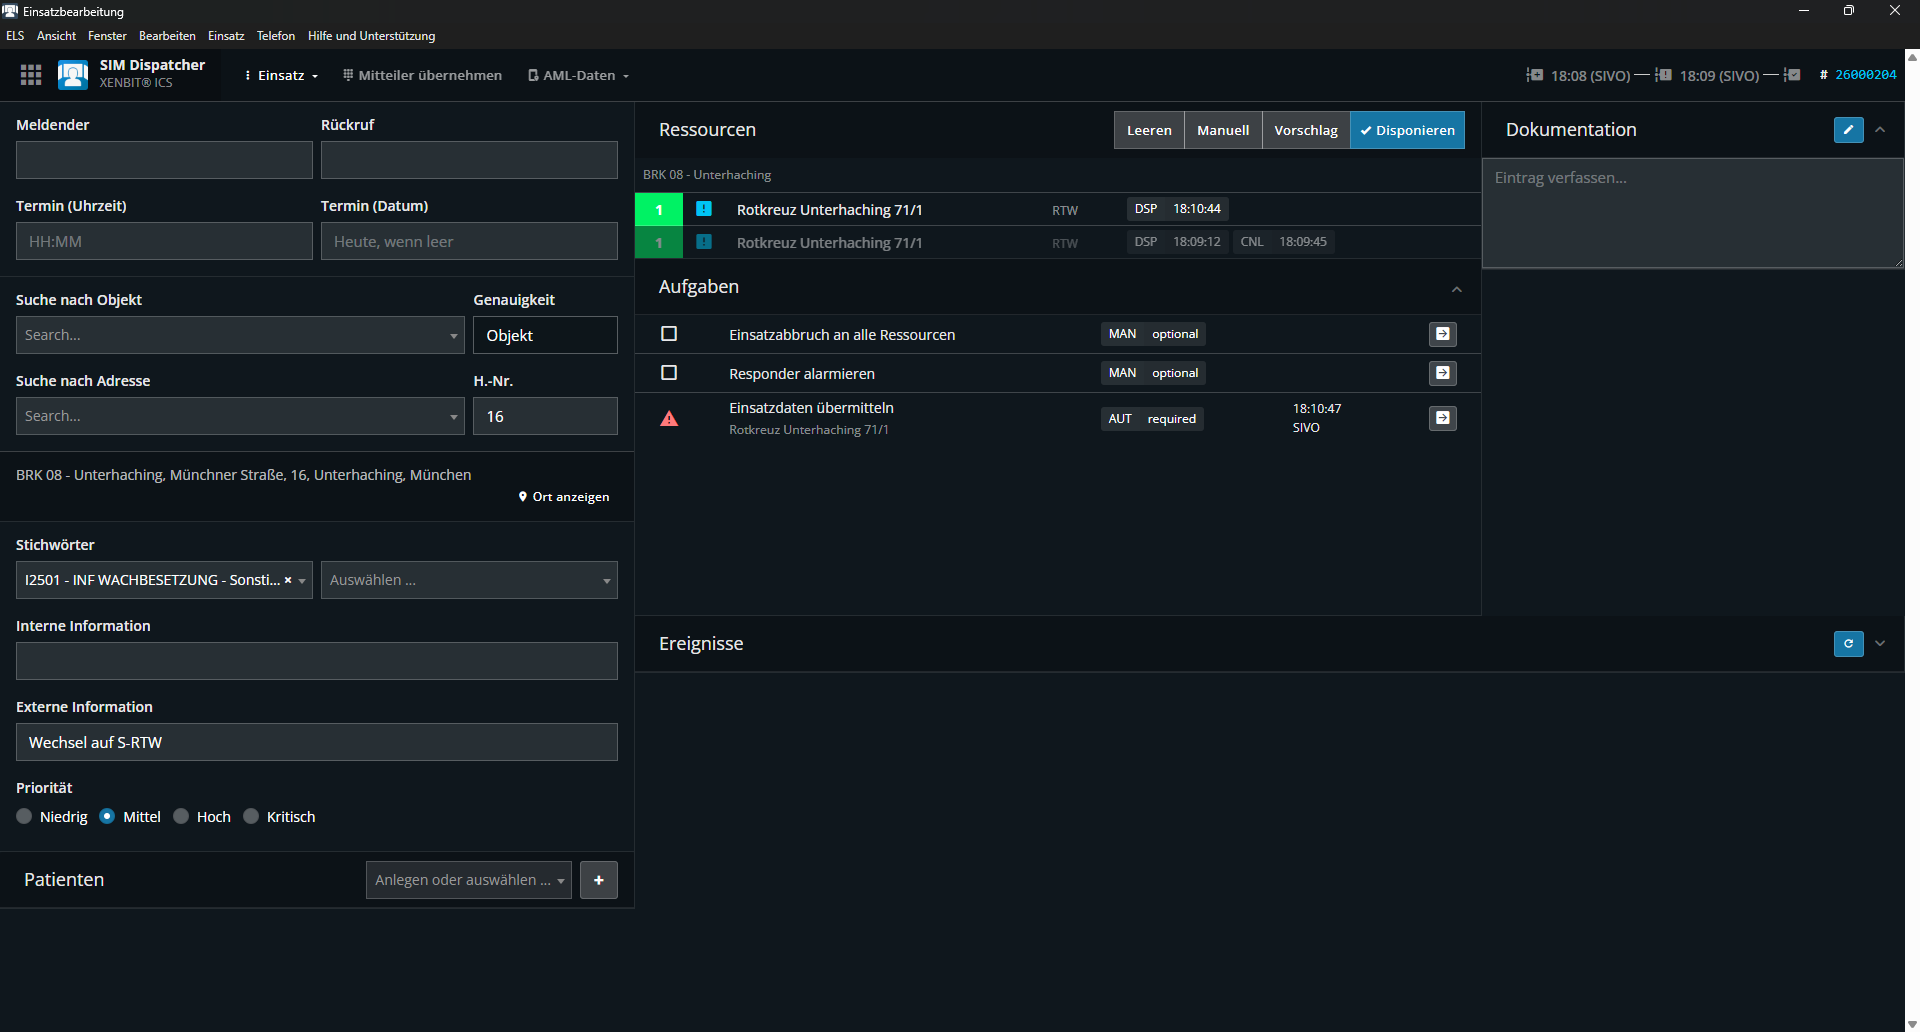The width and height of the screenshot is (1920, 1032).
Task: Open the app grid launcher icon
Action: point(31,75)
